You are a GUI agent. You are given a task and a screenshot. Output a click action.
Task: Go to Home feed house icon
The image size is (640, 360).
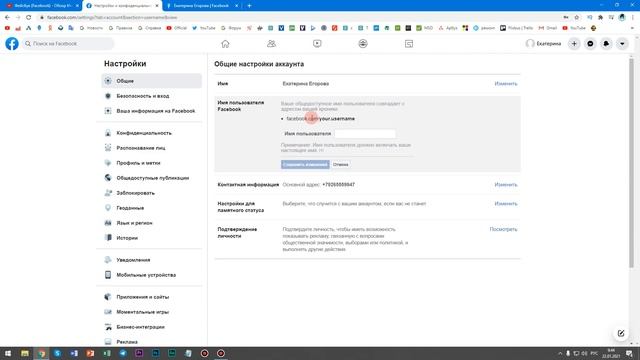click(225, 44)
